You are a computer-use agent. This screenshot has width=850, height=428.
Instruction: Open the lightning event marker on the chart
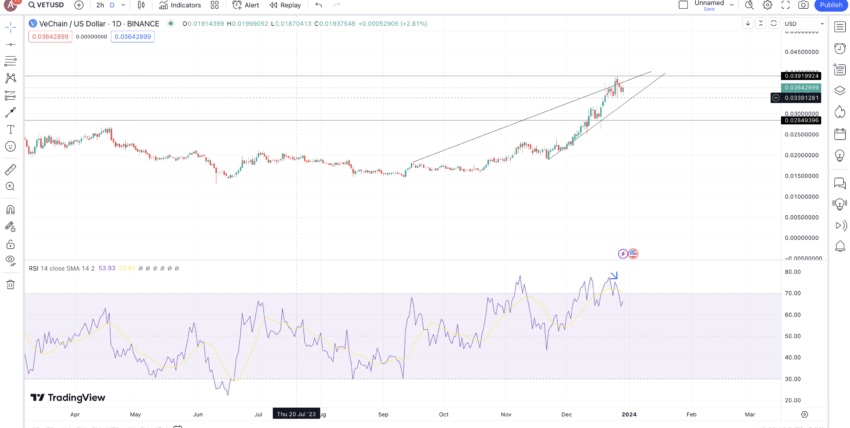(x=623, y=254)
